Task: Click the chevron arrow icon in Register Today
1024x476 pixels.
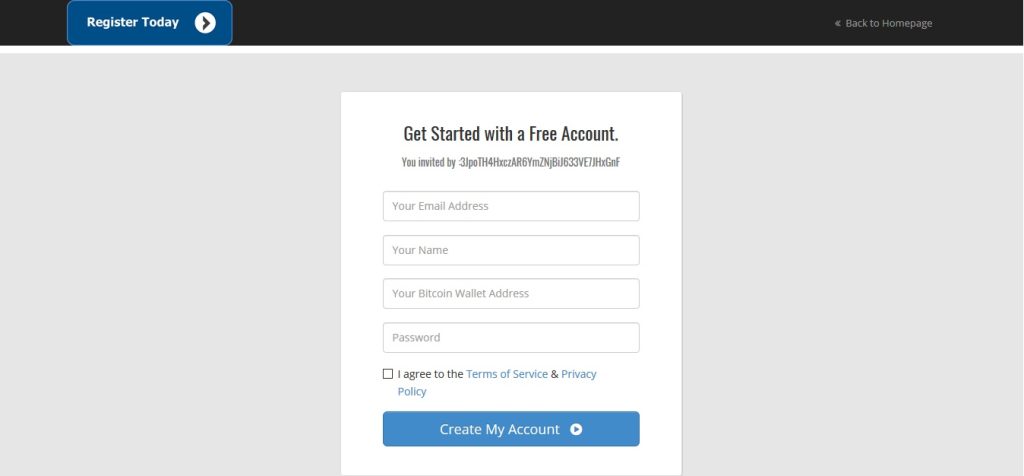Action: [x=205, y=23]
